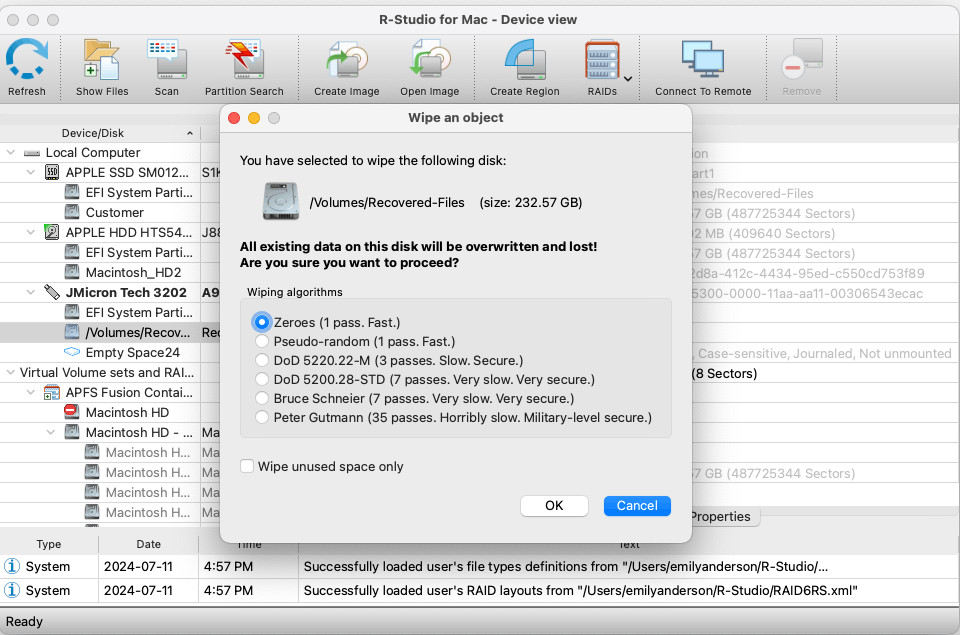
Task: Open the RAIDs dropdown arrow
Action: coord(628,79)
